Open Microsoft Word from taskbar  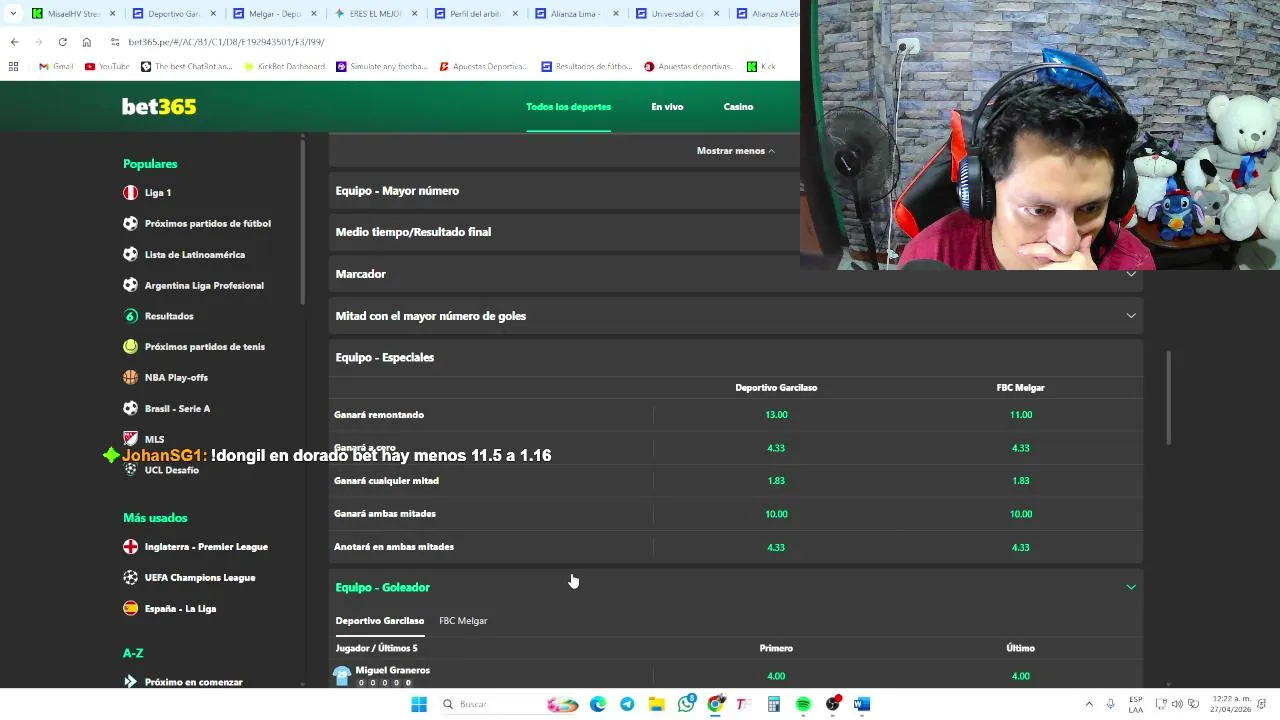tap(862, 704)
